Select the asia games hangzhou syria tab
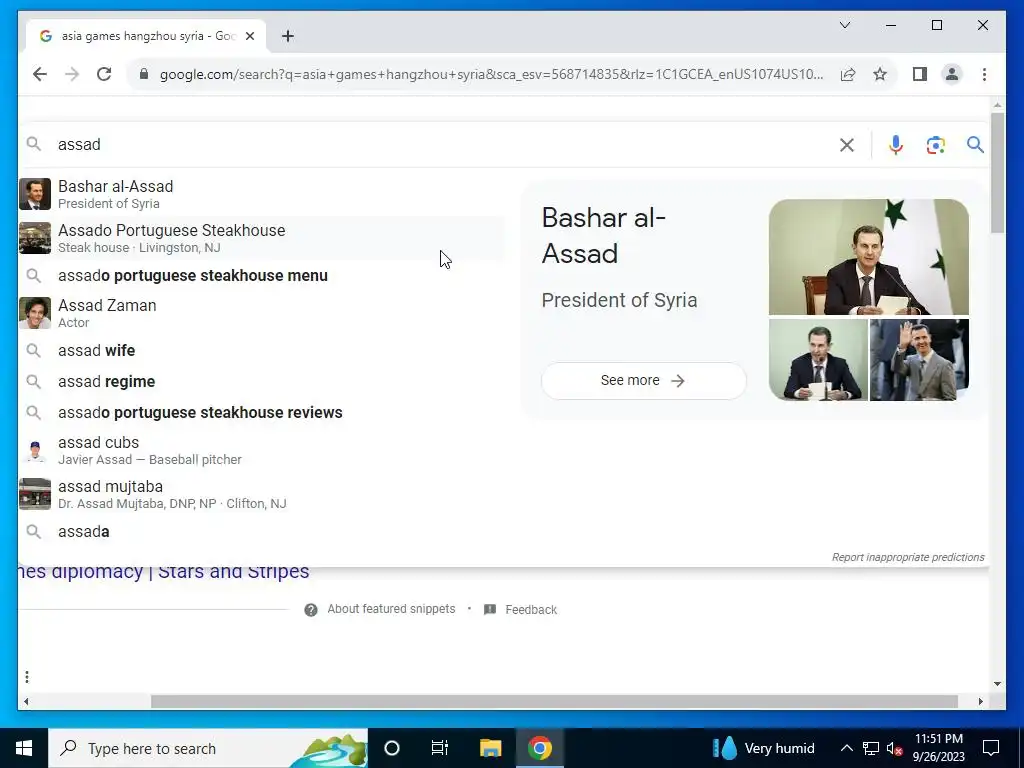 tap(146, 36)
